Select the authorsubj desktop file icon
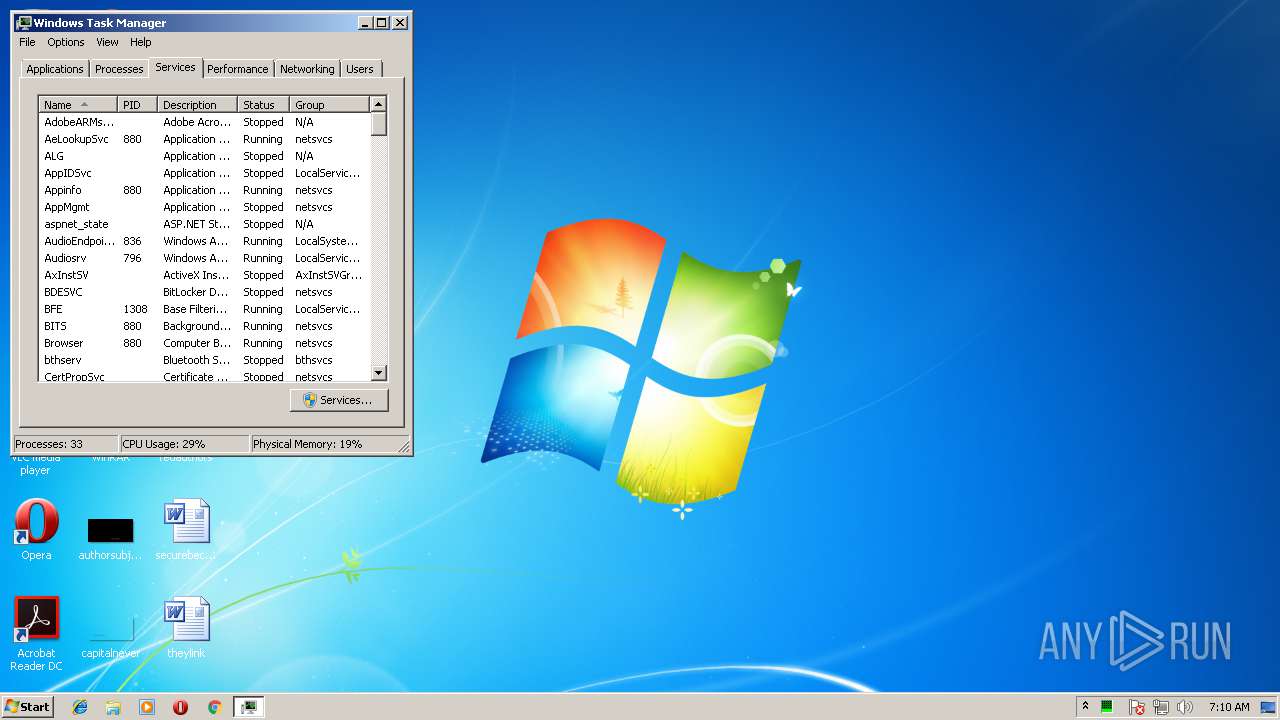Viewport: 1280px width, 720px height. click(x=110, y=538)
